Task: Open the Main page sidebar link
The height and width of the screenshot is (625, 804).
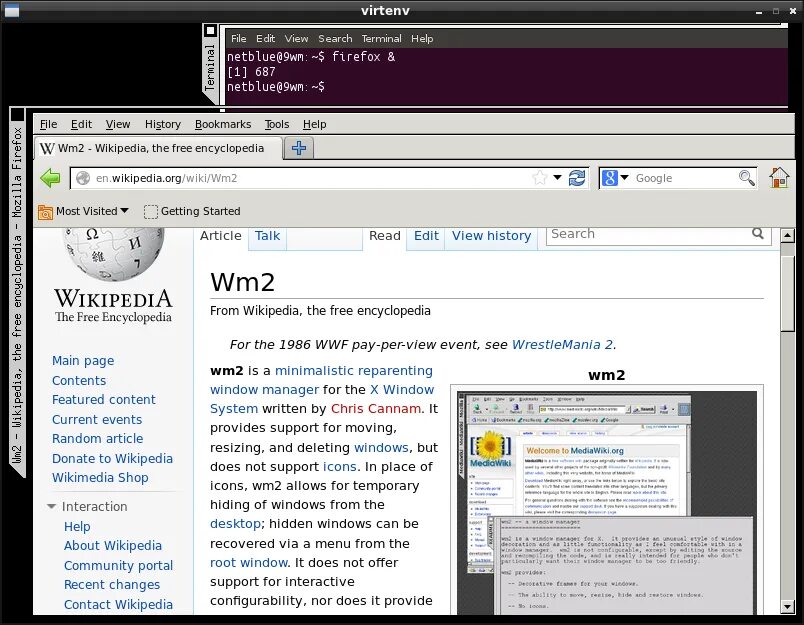Action: (83, 361)
